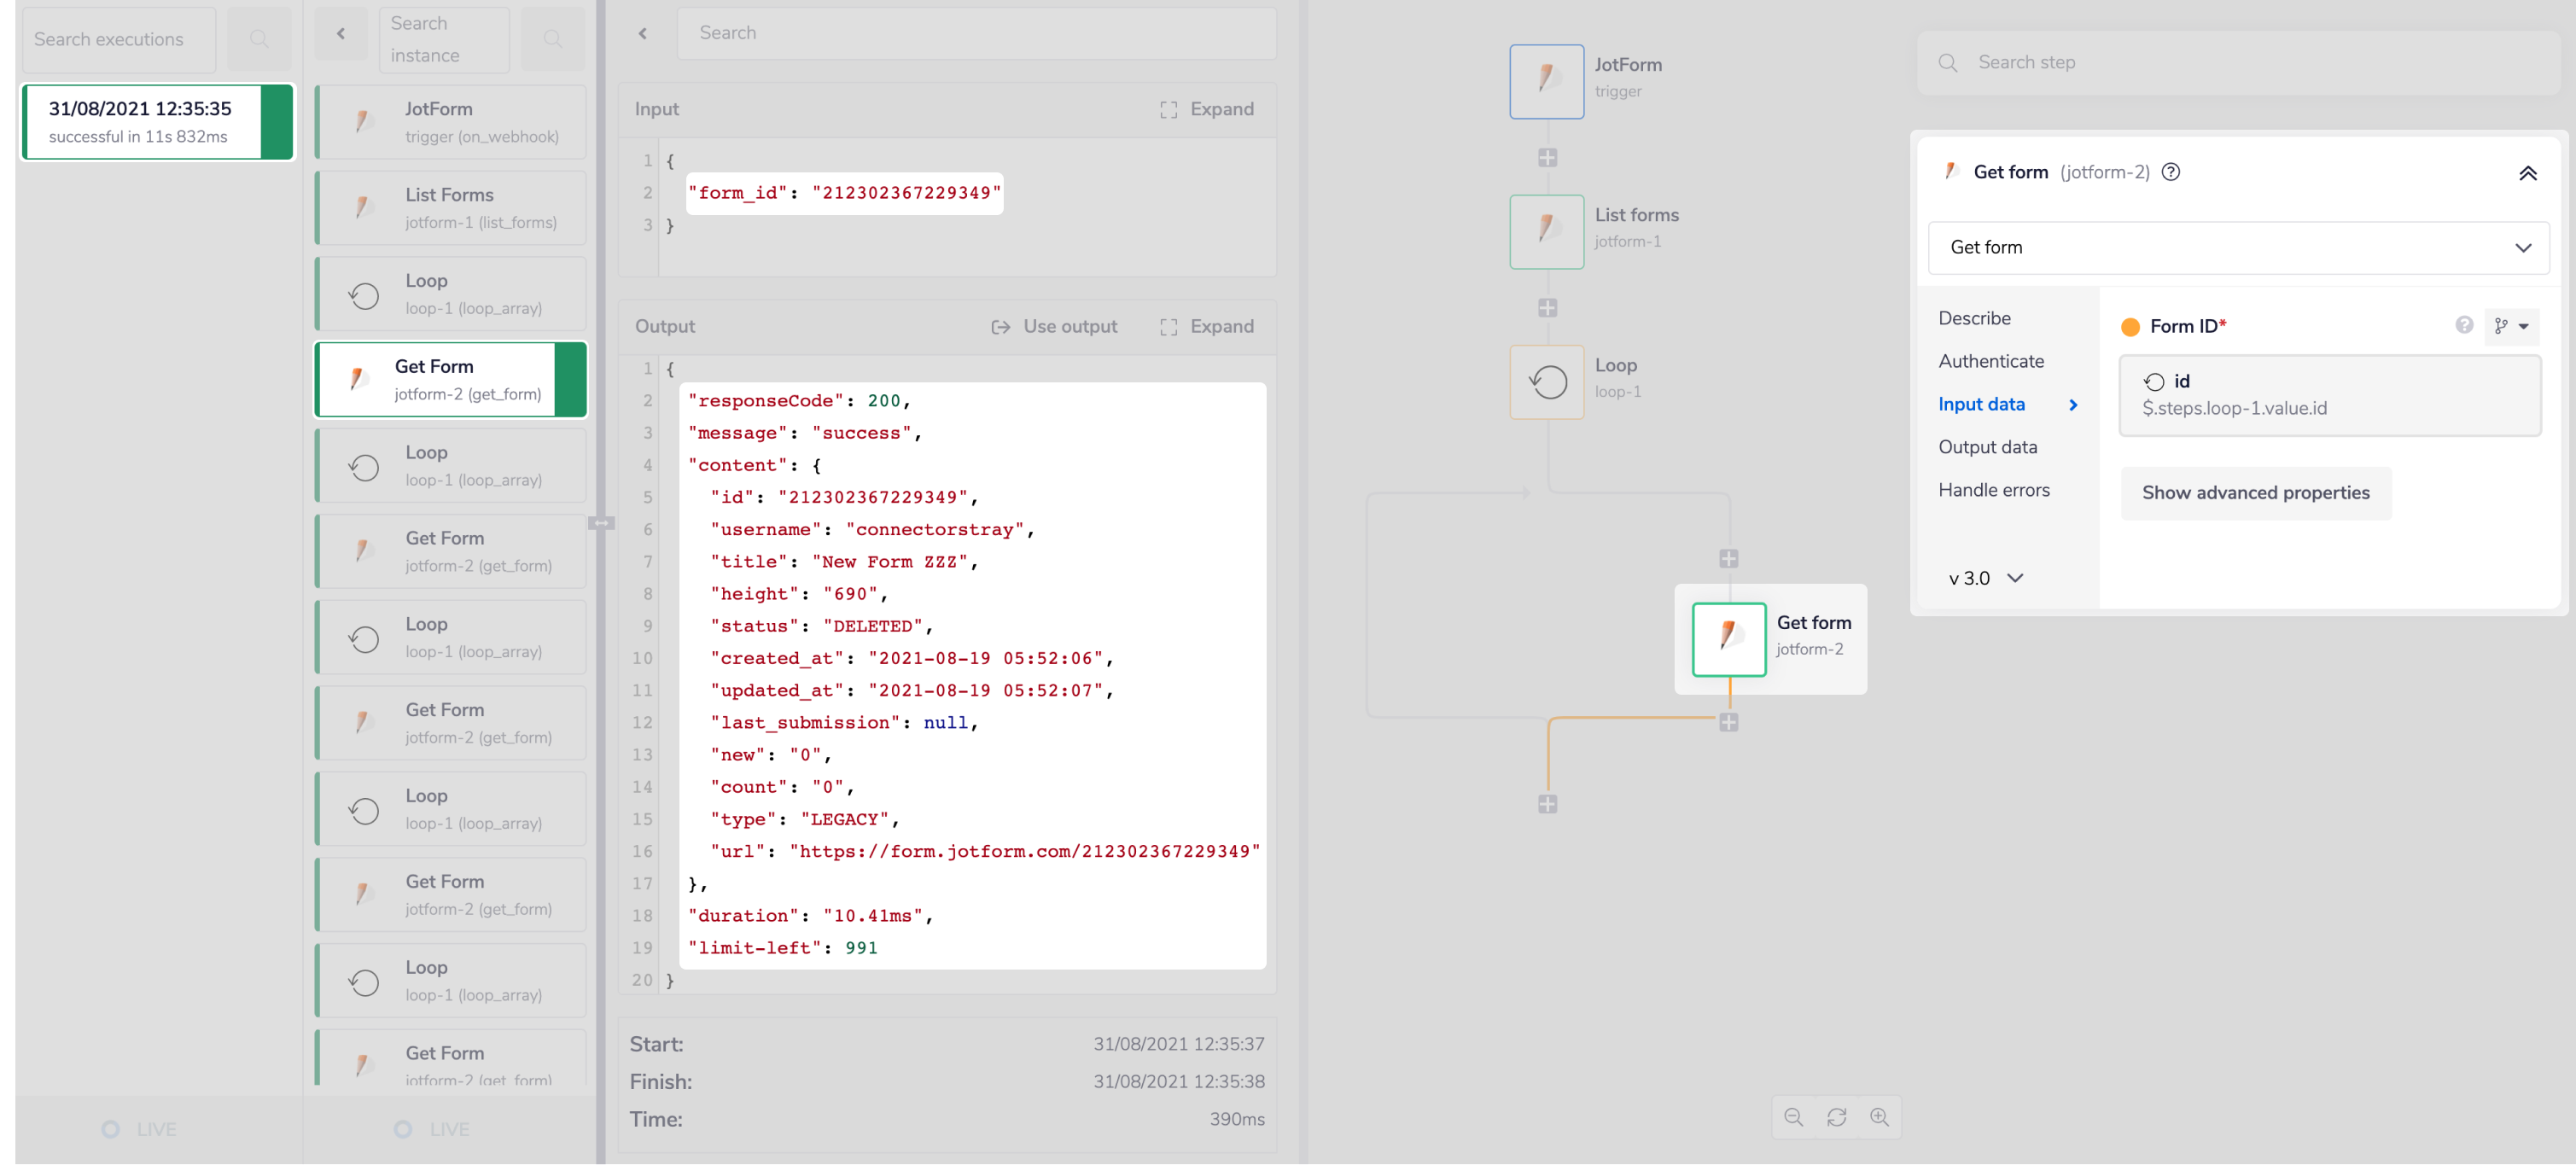
Task: Click the plus icon below the JotForm trigger
Action: pos(1547,157)
